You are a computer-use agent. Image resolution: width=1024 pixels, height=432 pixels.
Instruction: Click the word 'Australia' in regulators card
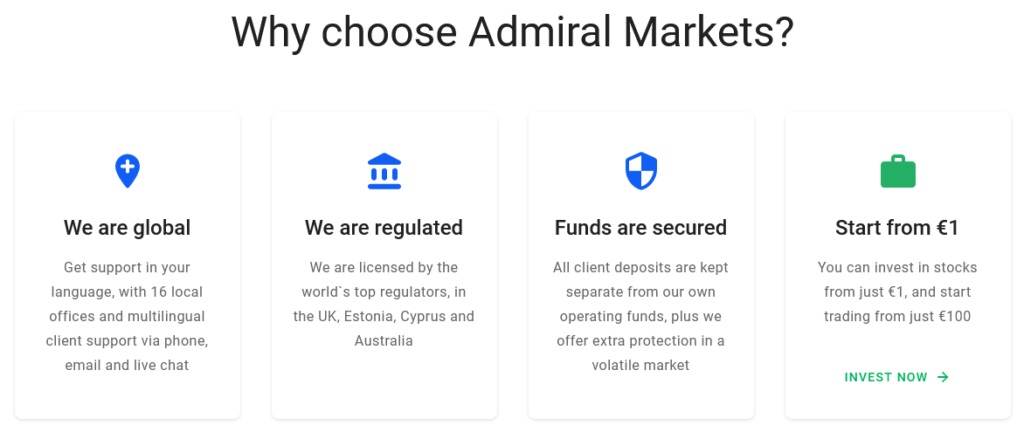[x=384, y=341]
